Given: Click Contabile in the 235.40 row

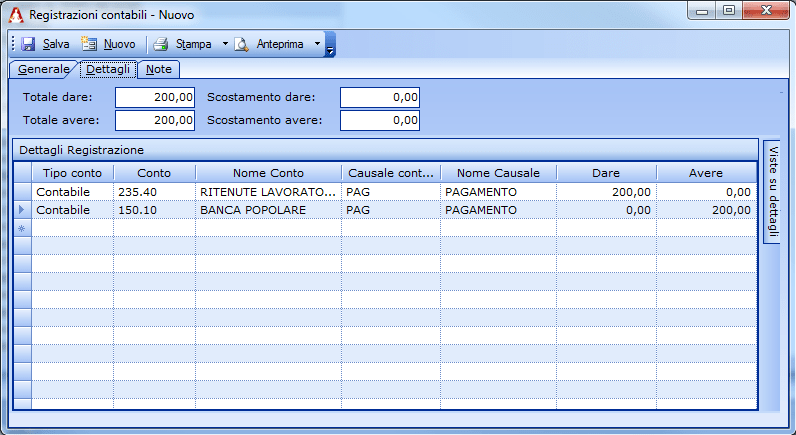Looking at the screenshot, I should 73,192.
